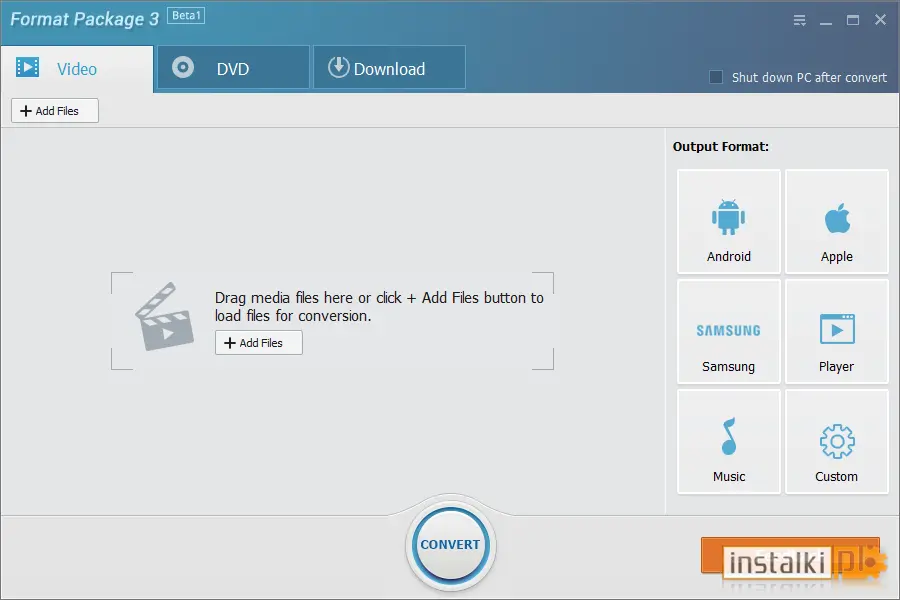
Task: Choose the Apple output format
Action: tap(836, 221)
